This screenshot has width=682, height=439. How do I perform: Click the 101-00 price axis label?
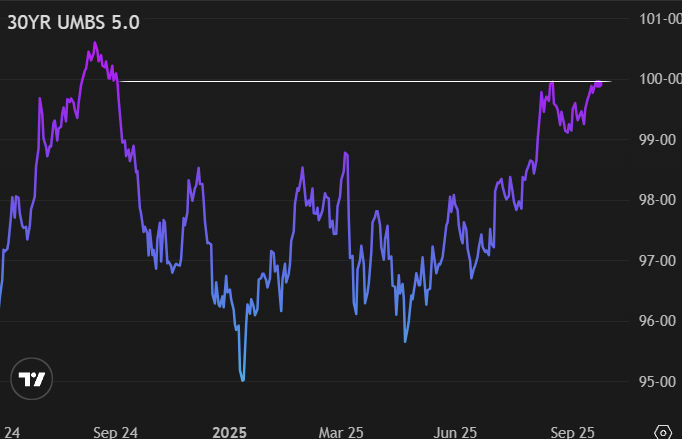[659, 18]
